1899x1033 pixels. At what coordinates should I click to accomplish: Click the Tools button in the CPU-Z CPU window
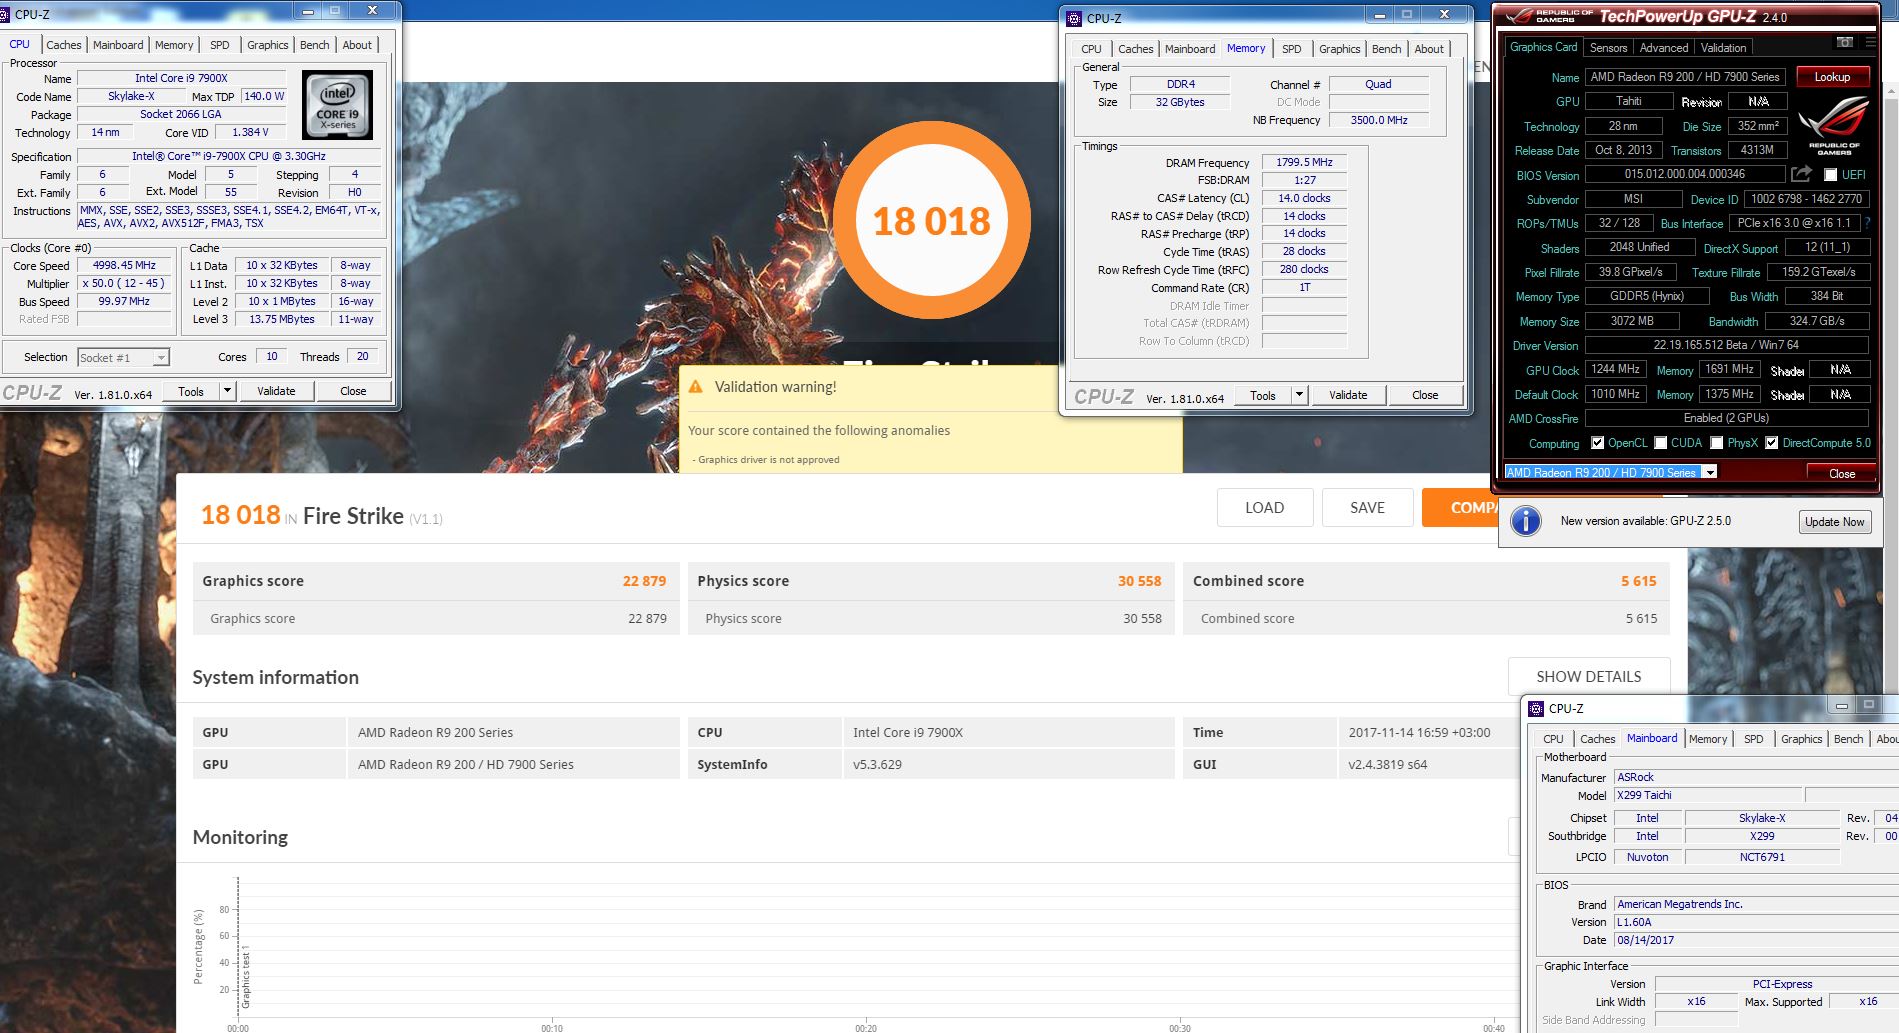[x=190, y=391]
